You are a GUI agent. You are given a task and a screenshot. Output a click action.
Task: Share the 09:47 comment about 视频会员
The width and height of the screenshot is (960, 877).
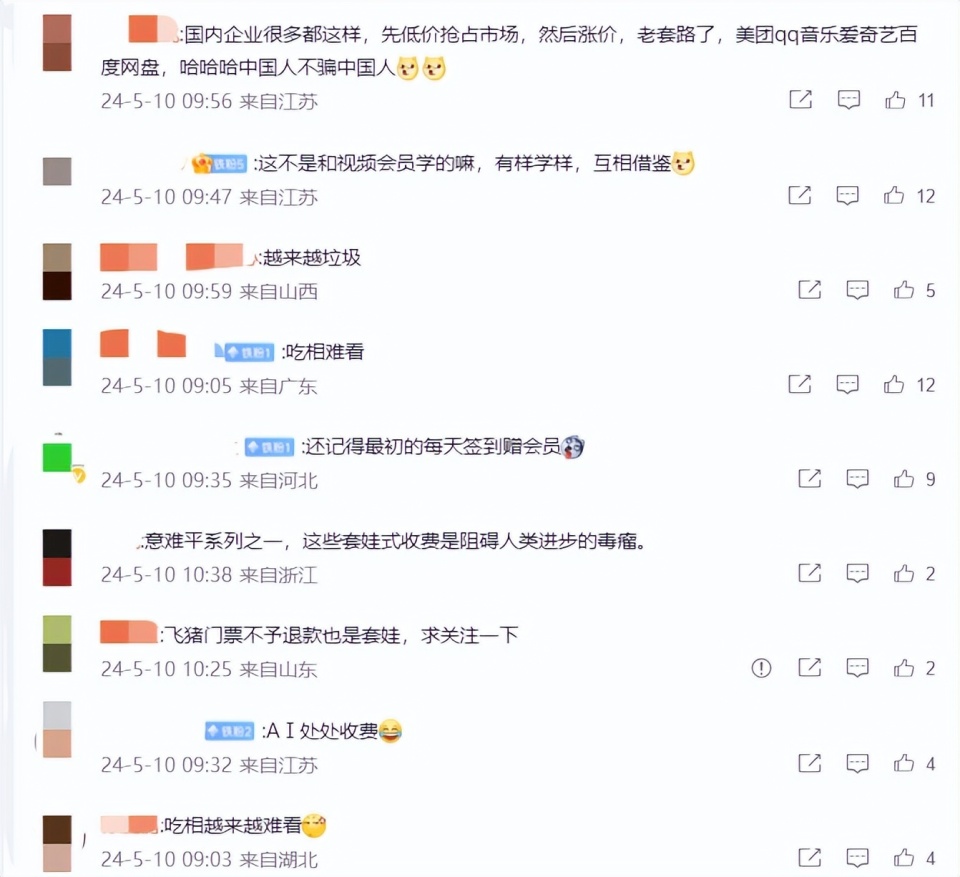[800, 195]
